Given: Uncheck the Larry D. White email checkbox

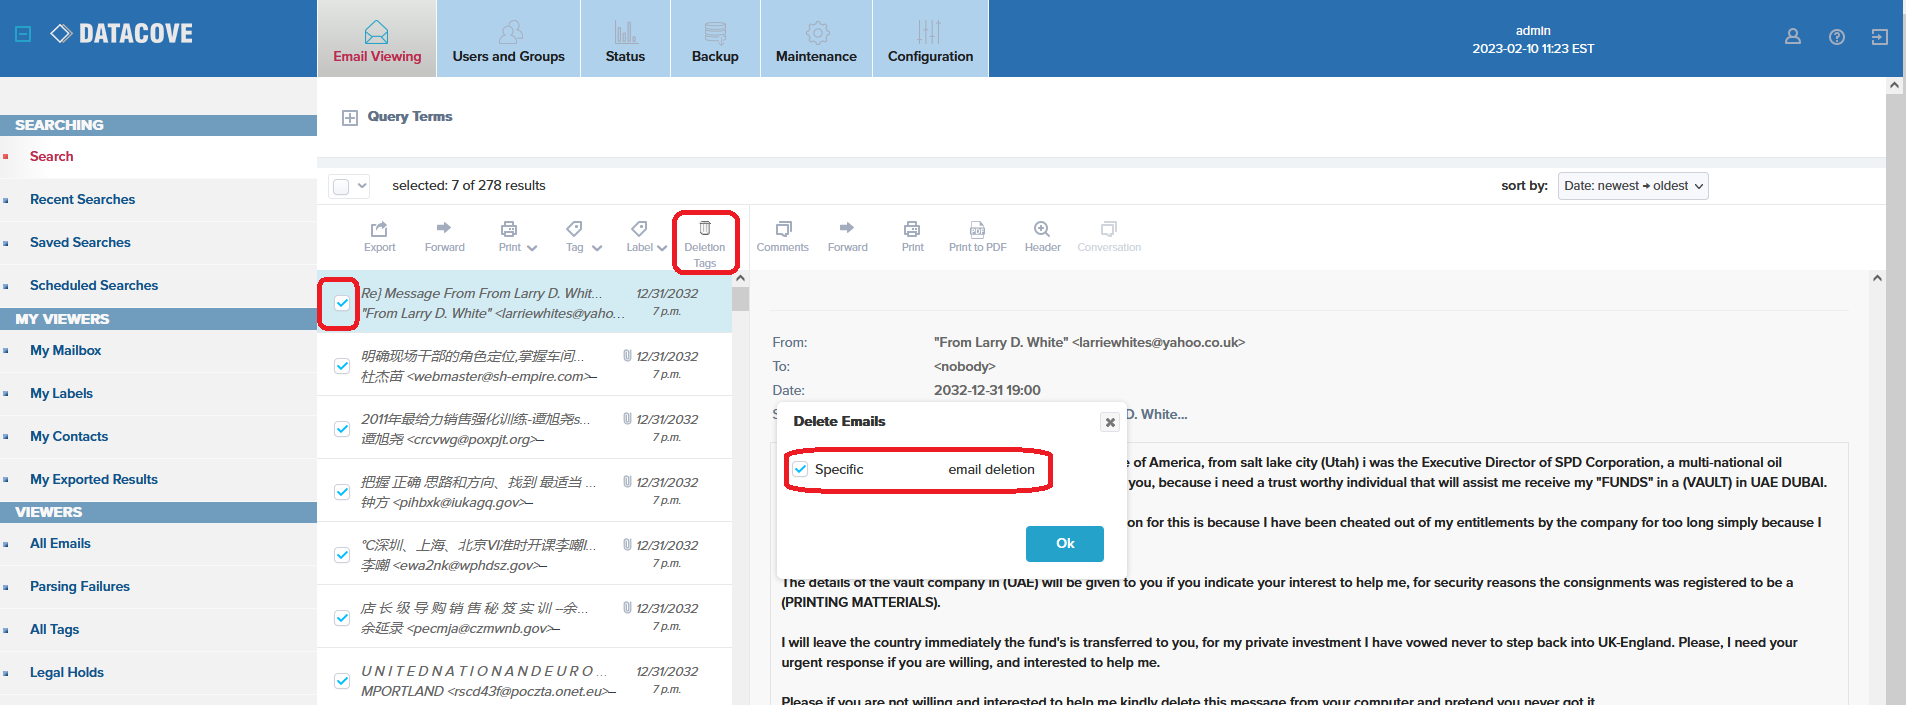Looking at the screenshot, I should 342,303.
